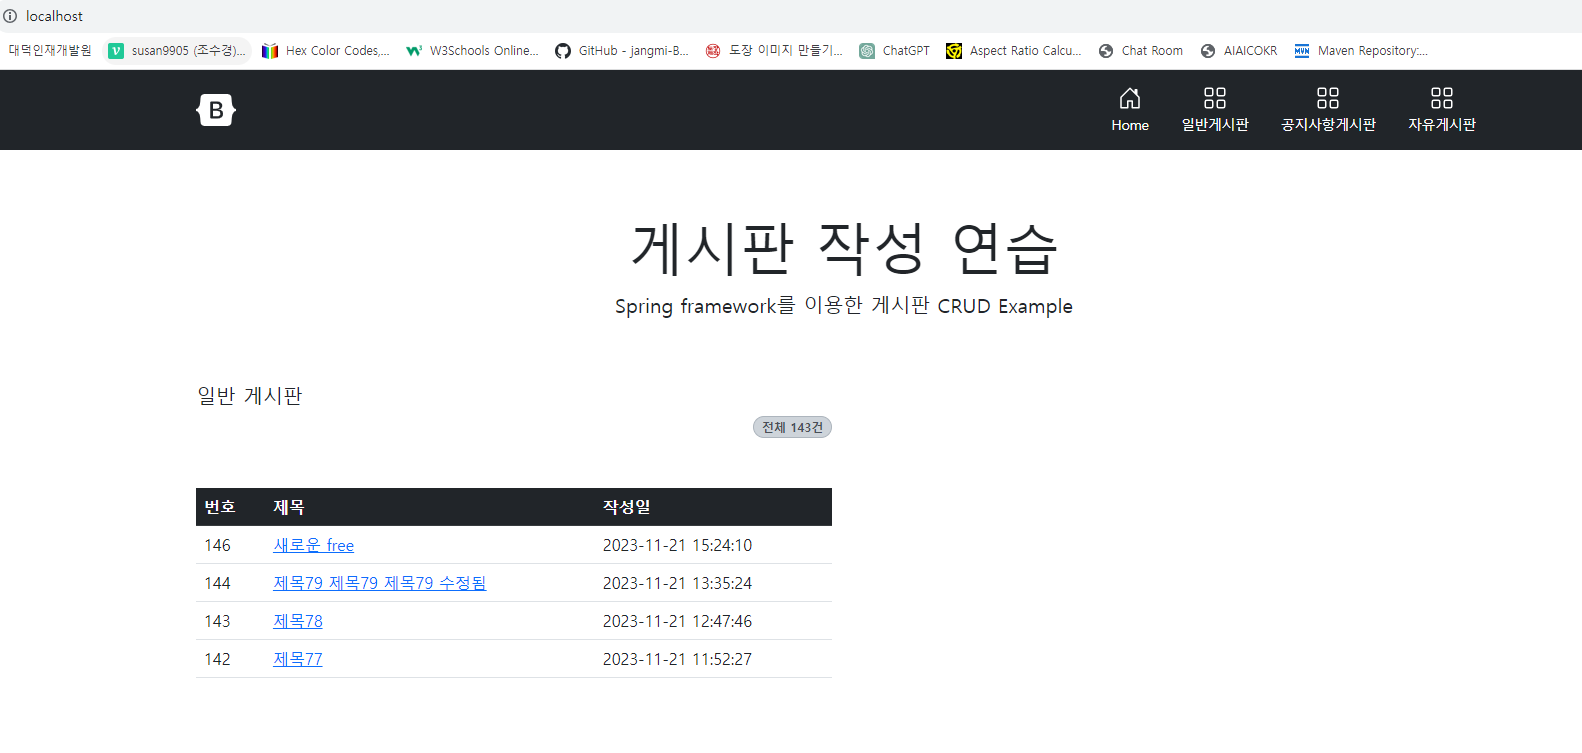Open post 제목79 제목79 제목79 수정됨
The height and width of the screenshot is (753, 1582).
[x=380, y=583]
